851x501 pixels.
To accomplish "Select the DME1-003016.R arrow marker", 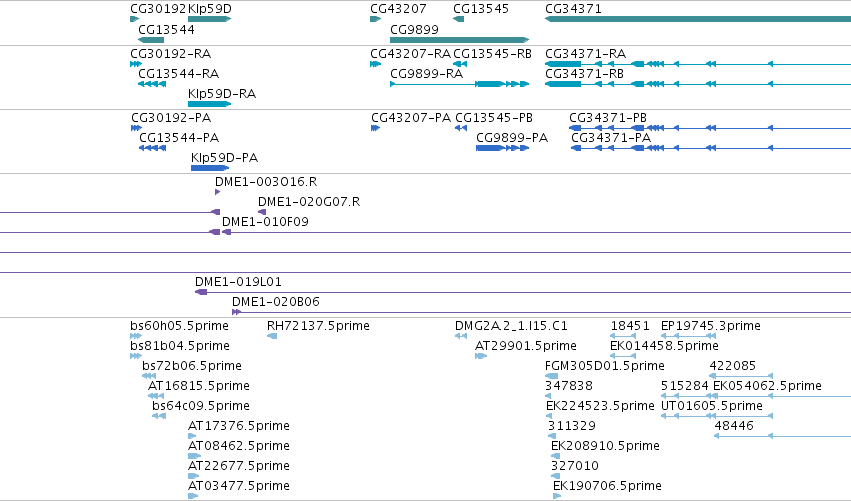I will point(217,192).
